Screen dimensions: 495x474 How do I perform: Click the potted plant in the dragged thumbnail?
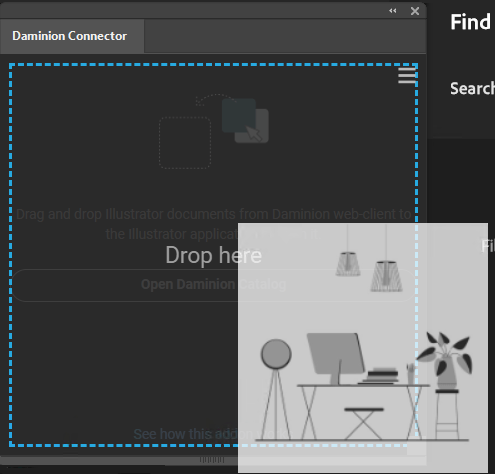[445, 361]
